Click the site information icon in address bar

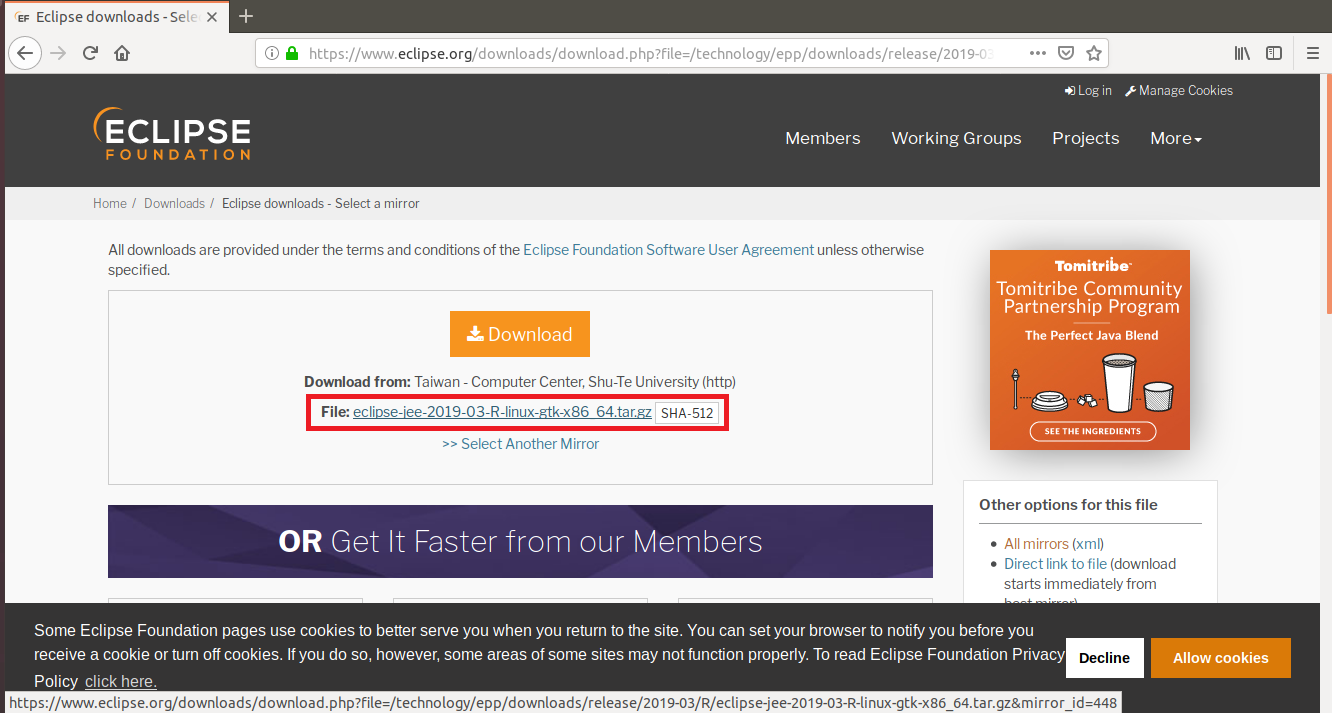tap(272, 53)
